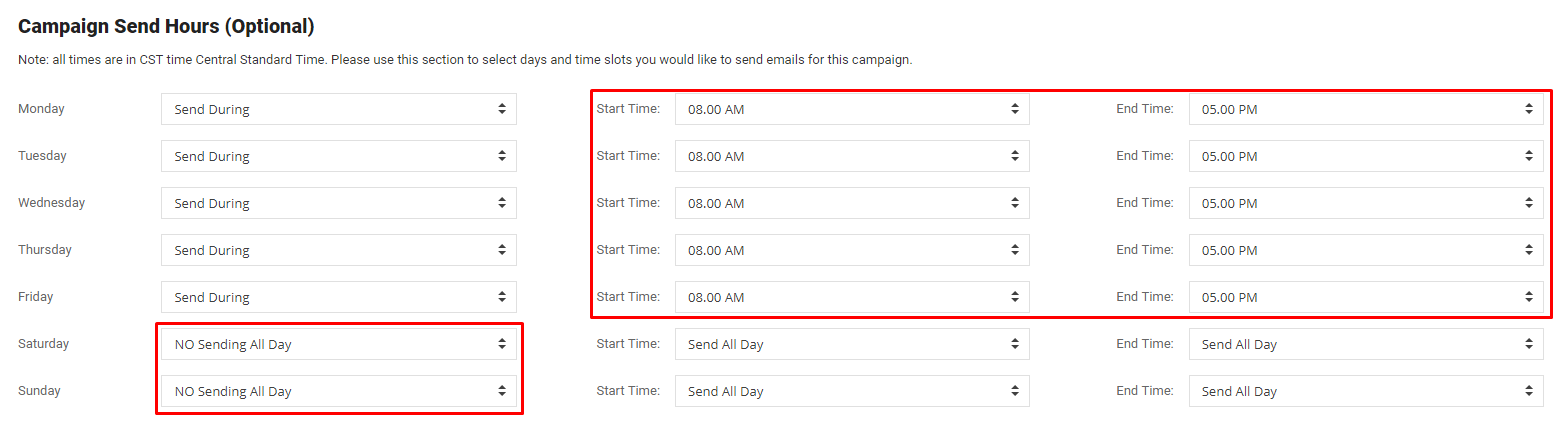Viewport: 1558px width, 435px height.
Task: Open Saturday Start Time Send All Day dropdown
Action: (852, 344)
